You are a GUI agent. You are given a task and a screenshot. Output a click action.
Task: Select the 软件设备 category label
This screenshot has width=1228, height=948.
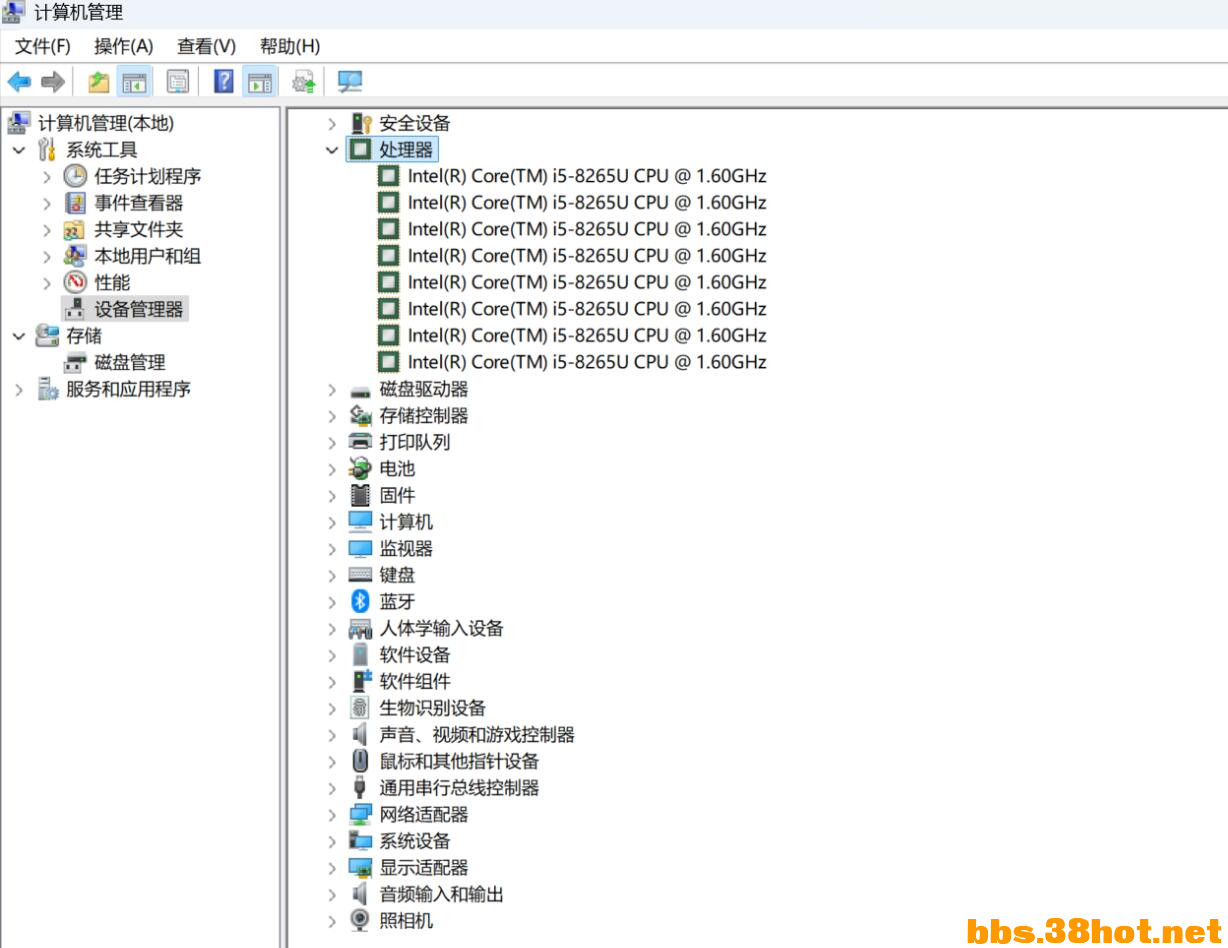tap(415, 655)
